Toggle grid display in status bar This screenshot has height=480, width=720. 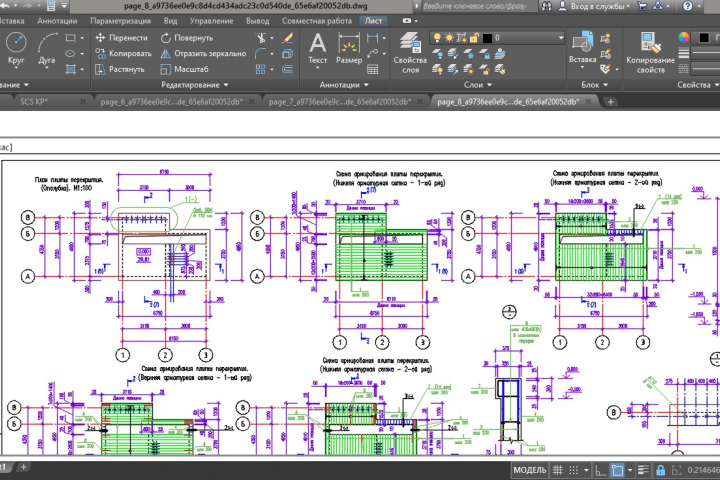559,470
